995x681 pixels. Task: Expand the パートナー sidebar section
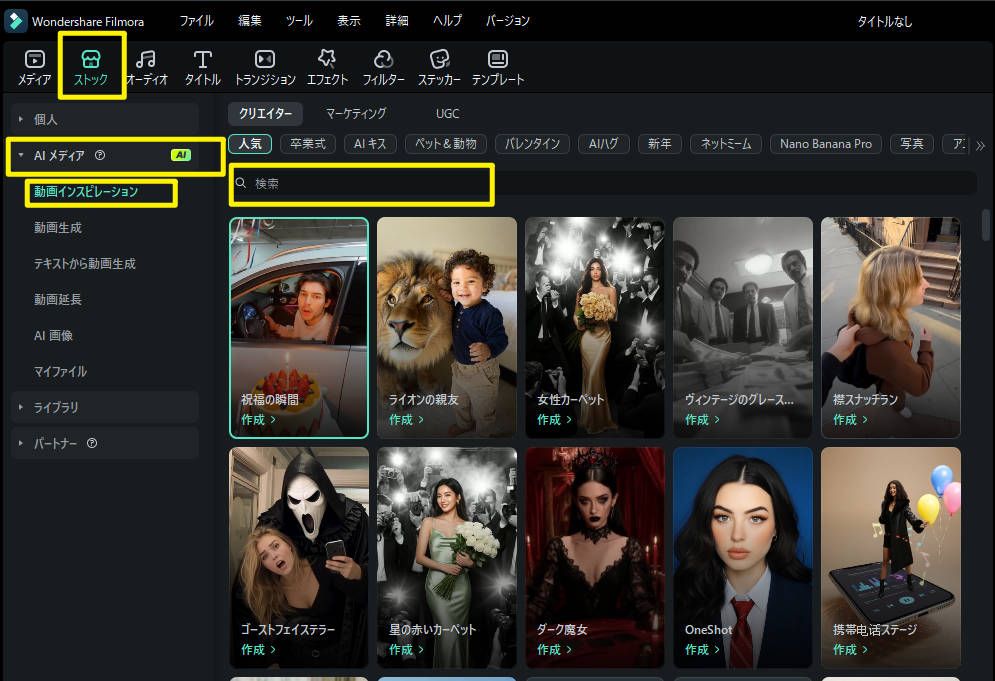[22, 443]
